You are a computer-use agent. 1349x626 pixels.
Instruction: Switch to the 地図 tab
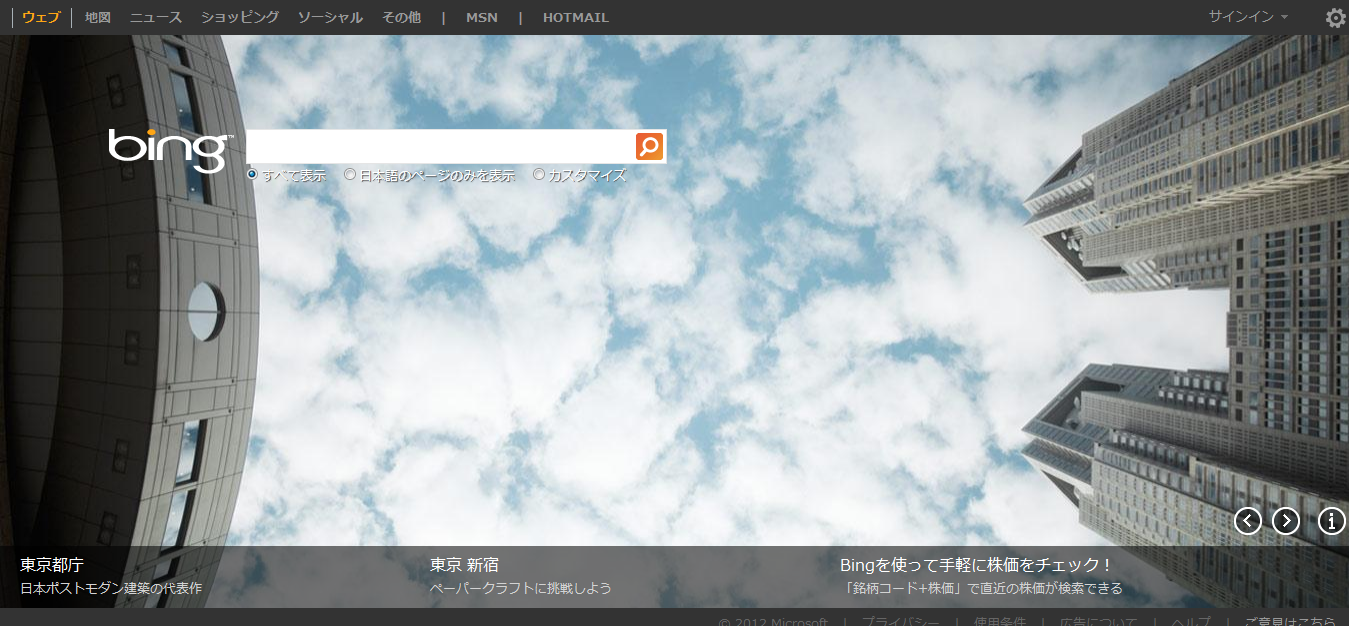tap(98, 17)
